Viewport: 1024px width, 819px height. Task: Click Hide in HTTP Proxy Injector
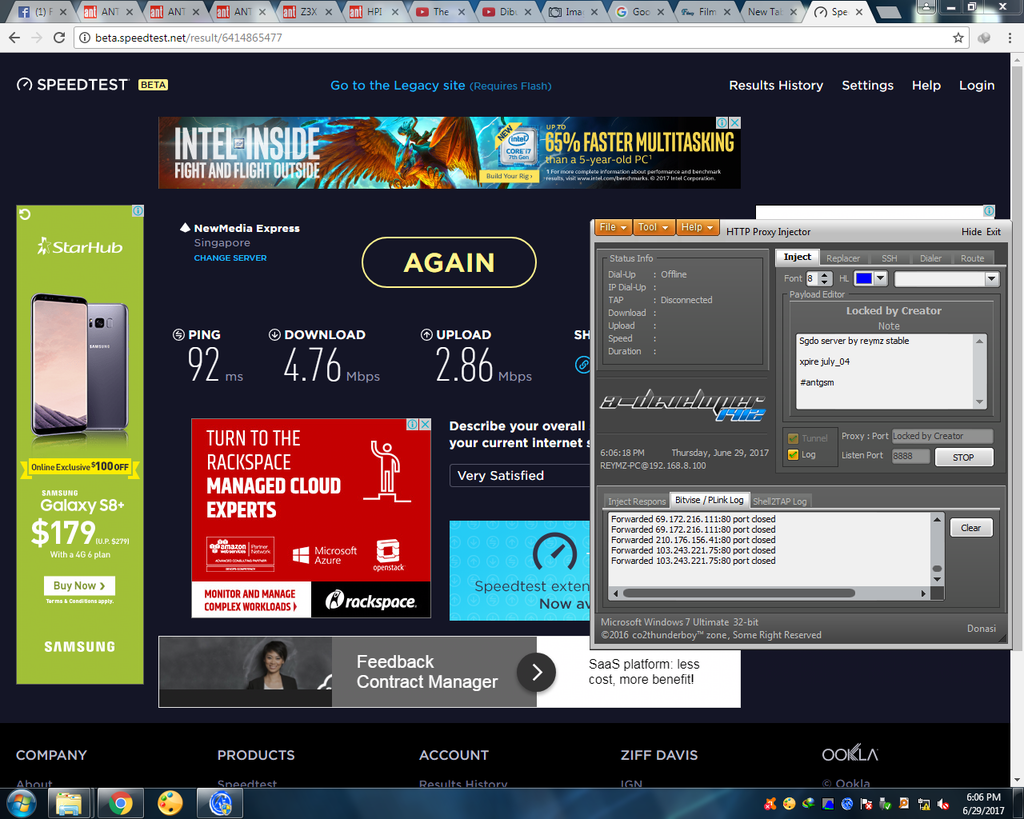click(971, 232)
